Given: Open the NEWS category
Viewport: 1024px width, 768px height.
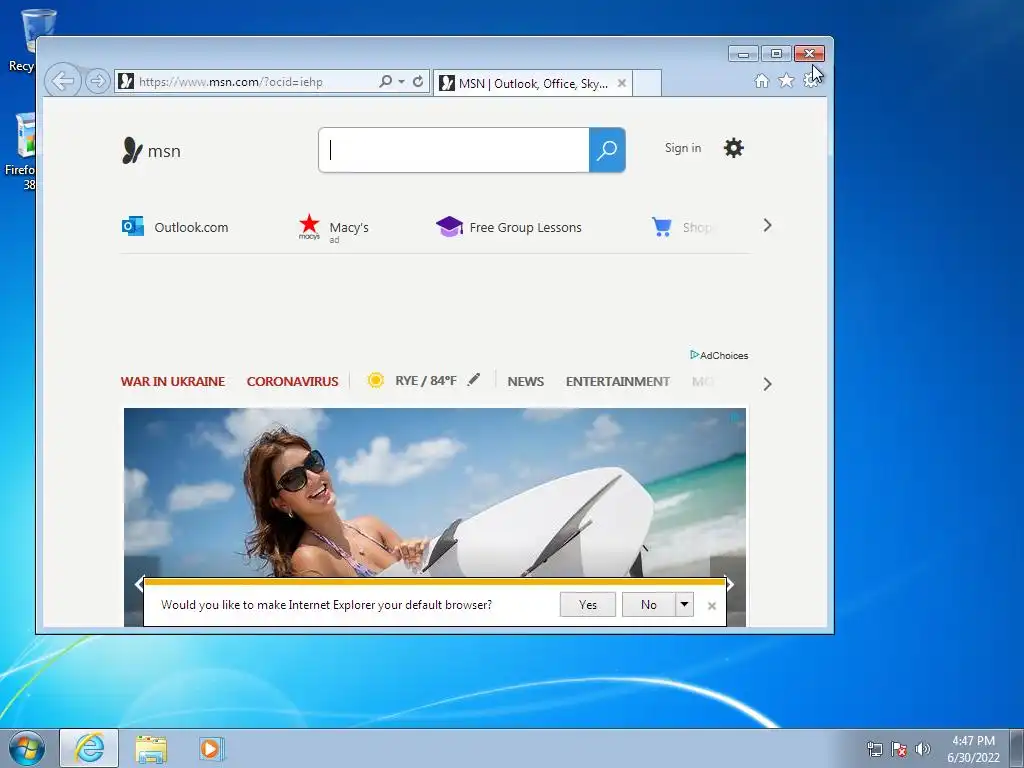Looking at the screenshot, I should (526, 381).
